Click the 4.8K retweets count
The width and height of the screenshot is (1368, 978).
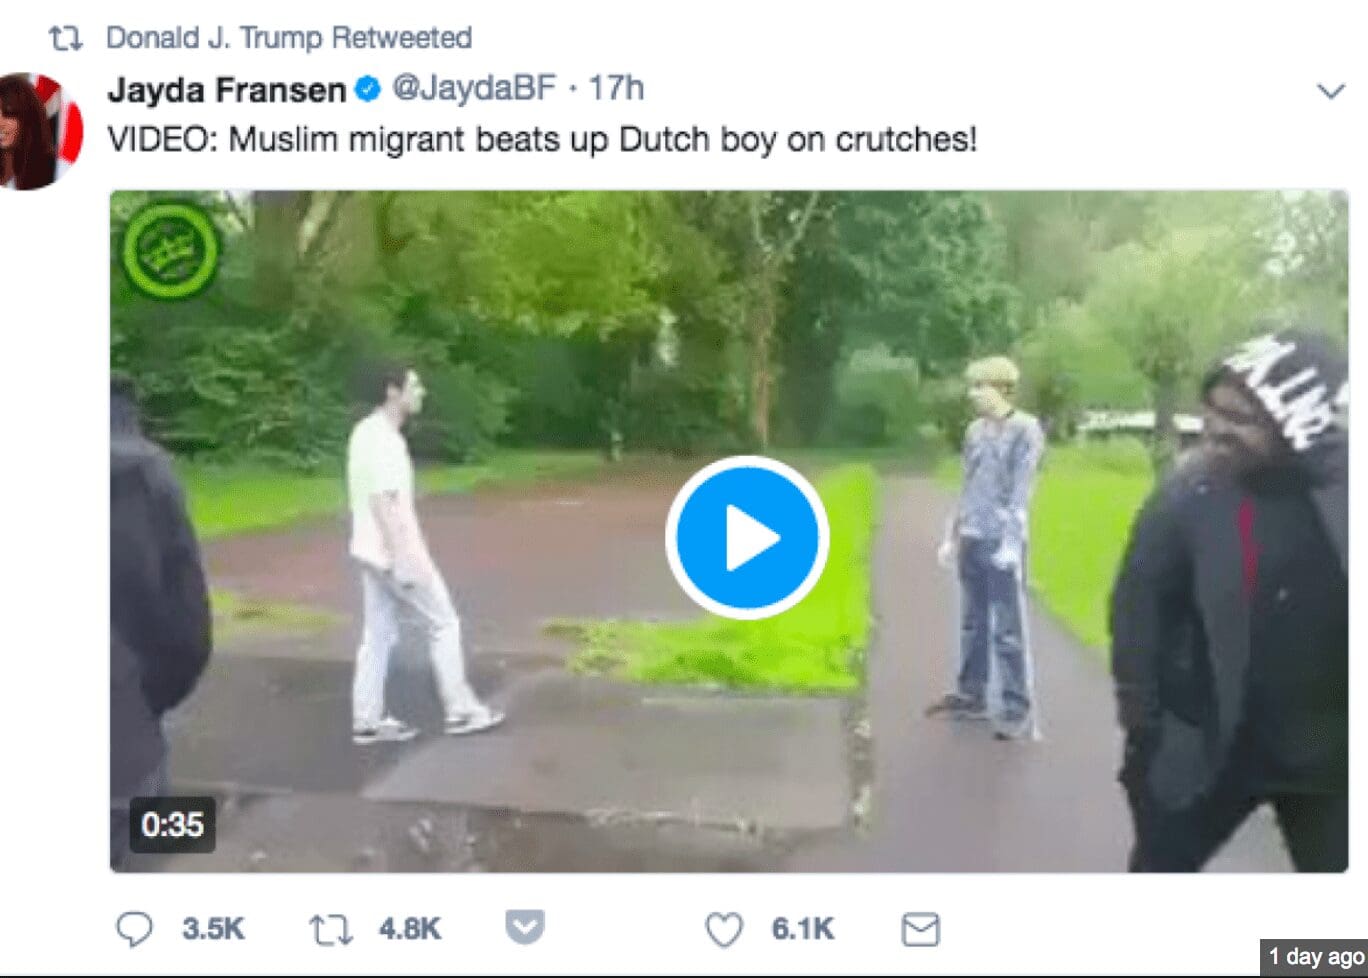[x=410, y=929]
